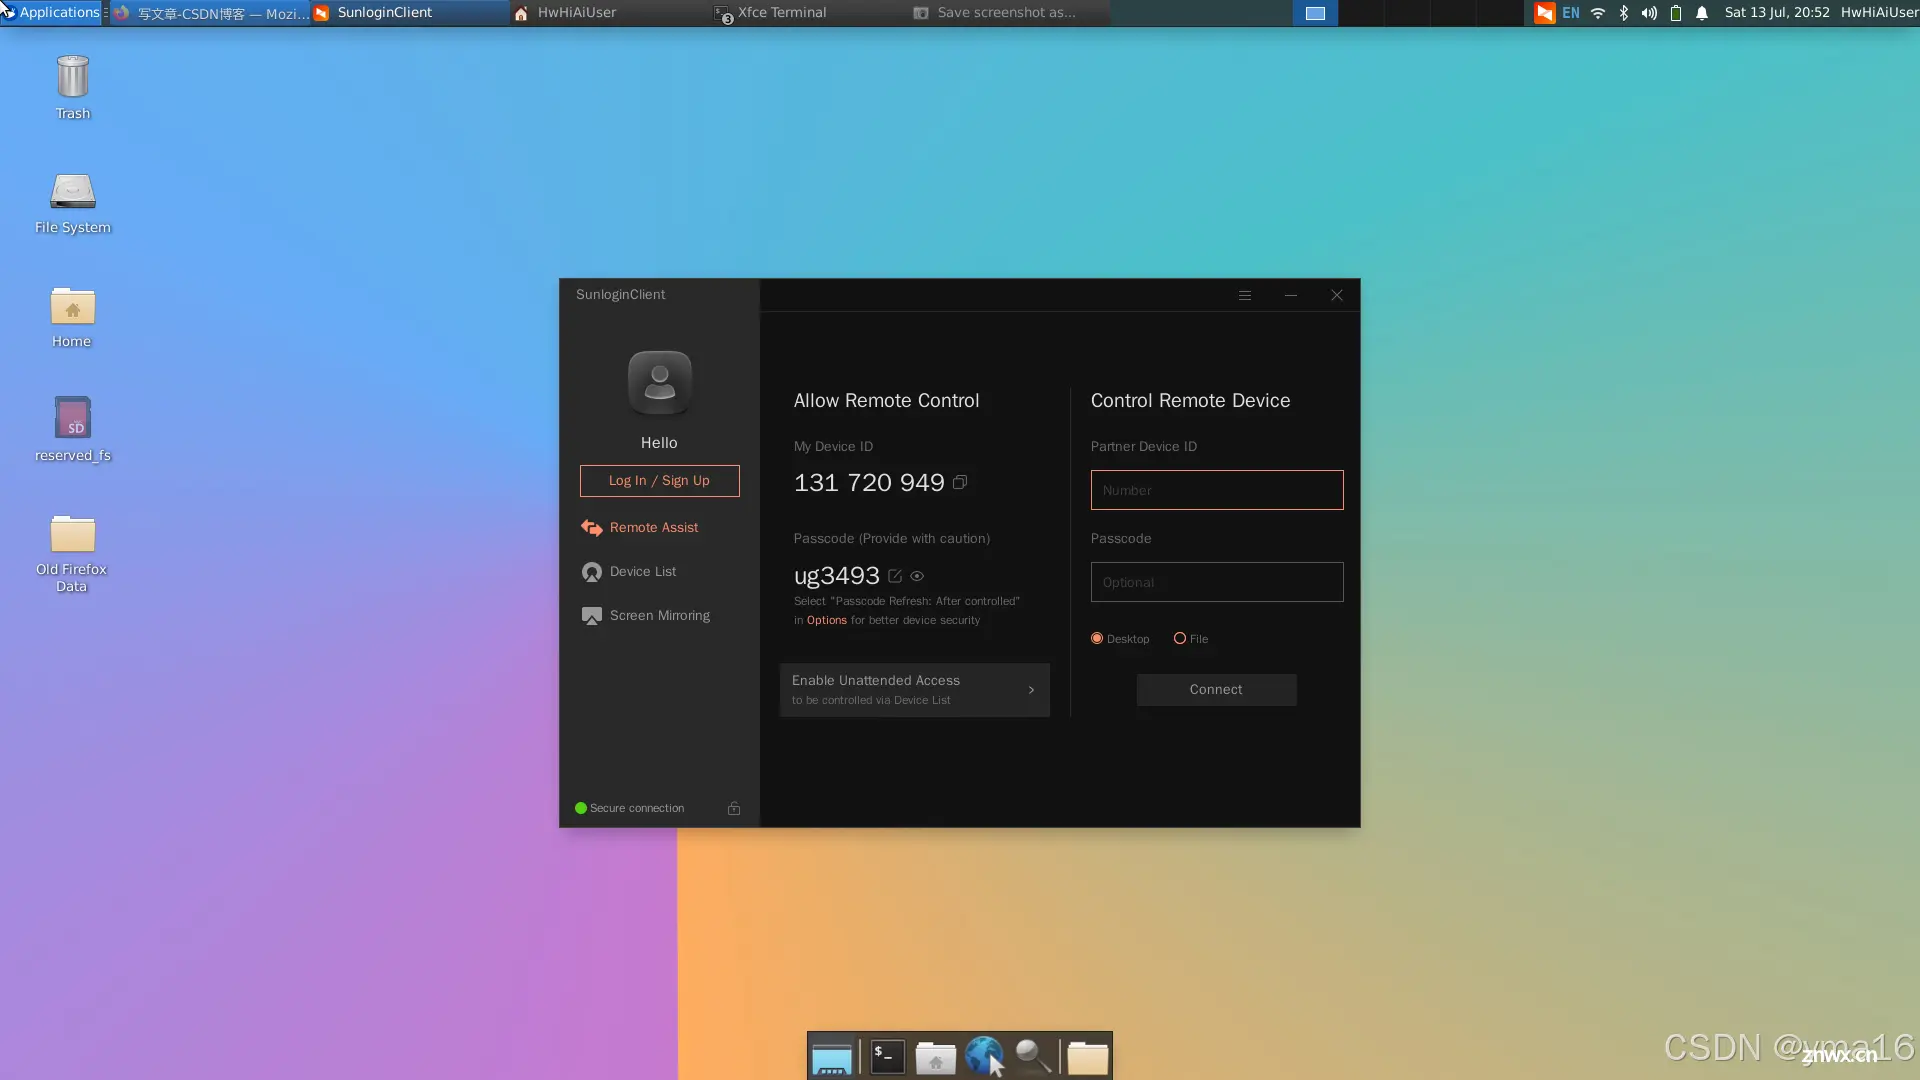Open the SunloginClient taskbar tab

[384, 12]
